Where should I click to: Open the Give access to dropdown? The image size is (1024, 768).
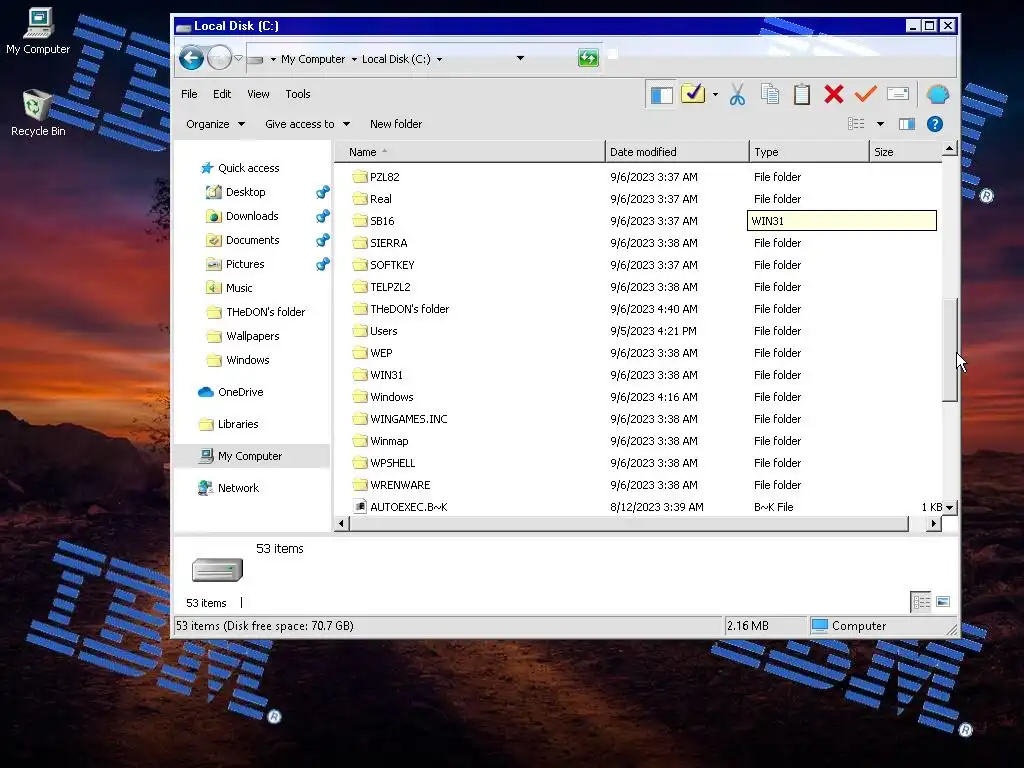[x=307, y=124]
